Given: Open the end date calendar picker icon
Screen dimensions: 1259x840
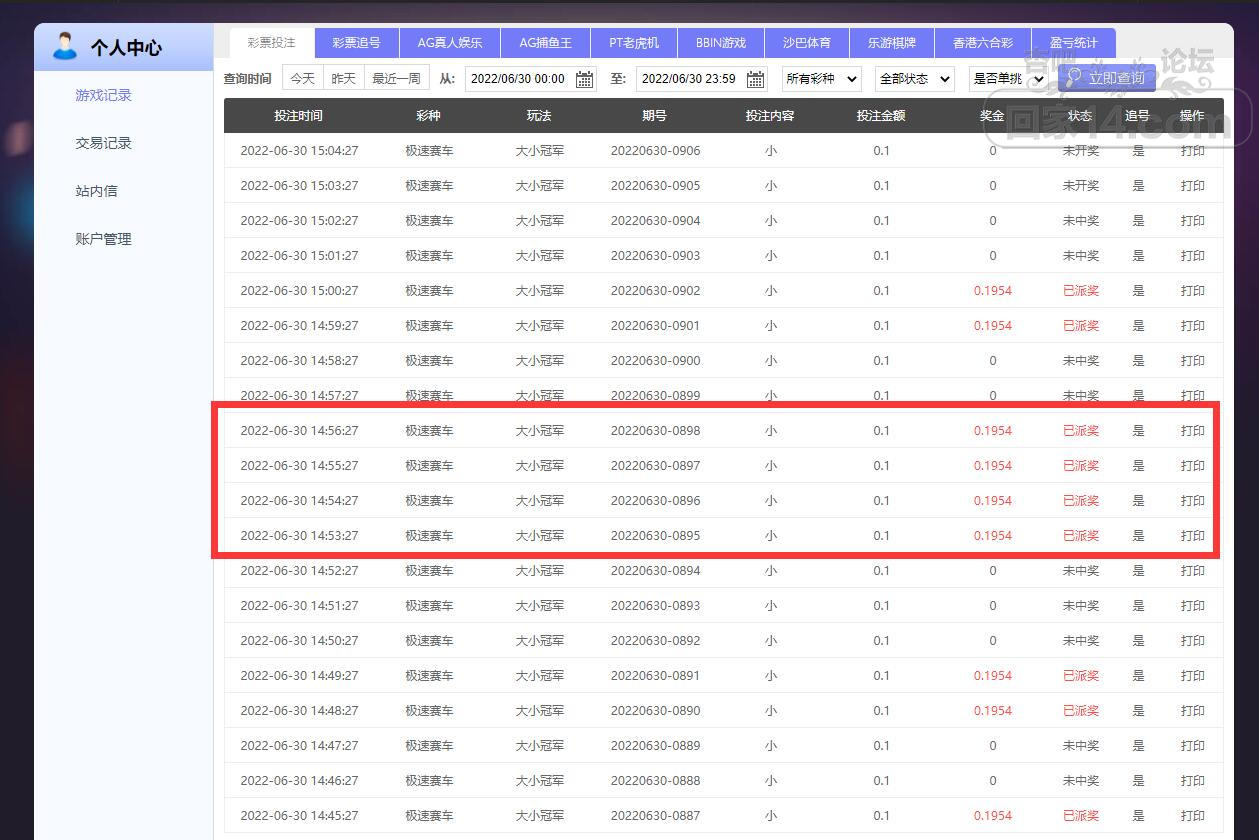Looking at the screenshot, I should [x=756, y=79].
